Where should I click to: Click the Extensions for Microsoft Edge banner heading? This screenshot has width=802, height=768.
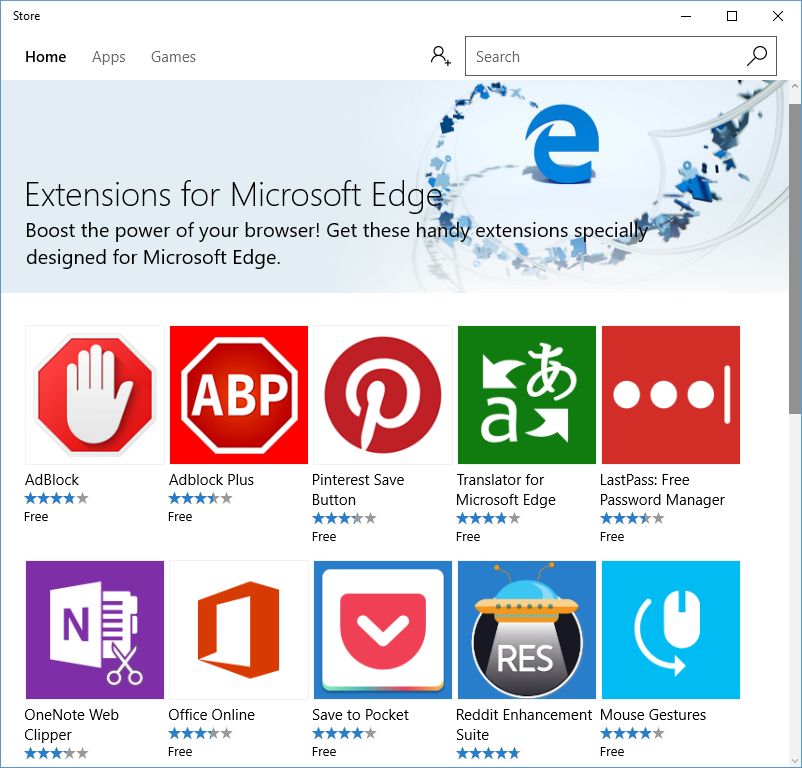pos(234,195)
